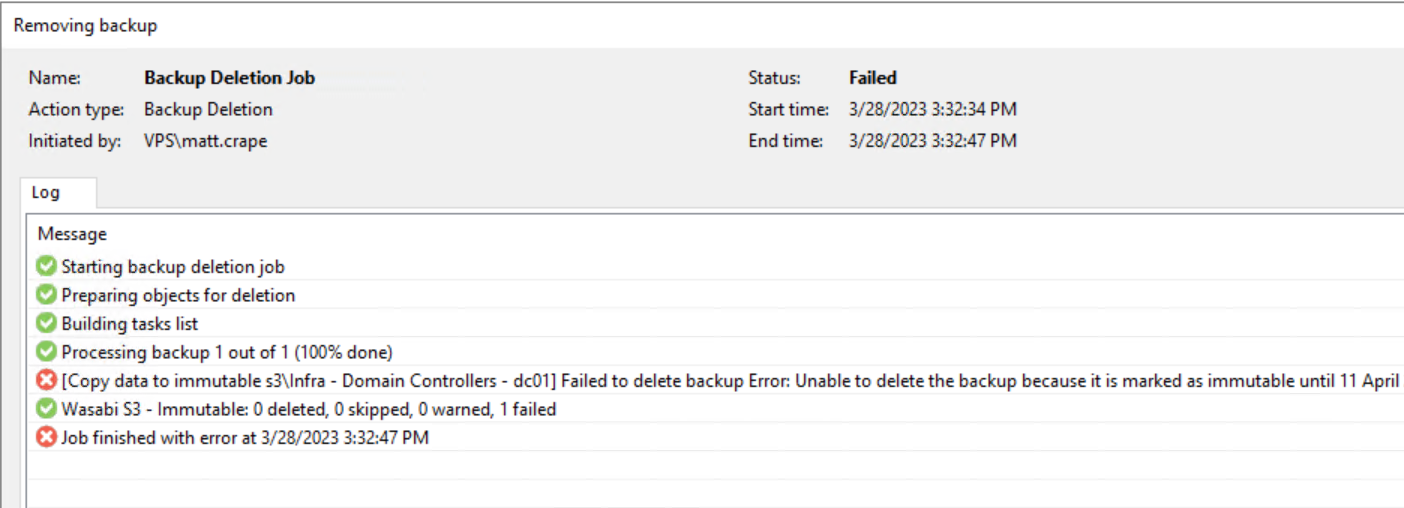Click the green success icon beside Starting backup deletion job
Viewport: 1404px width, 508px height.
point(46,266)
